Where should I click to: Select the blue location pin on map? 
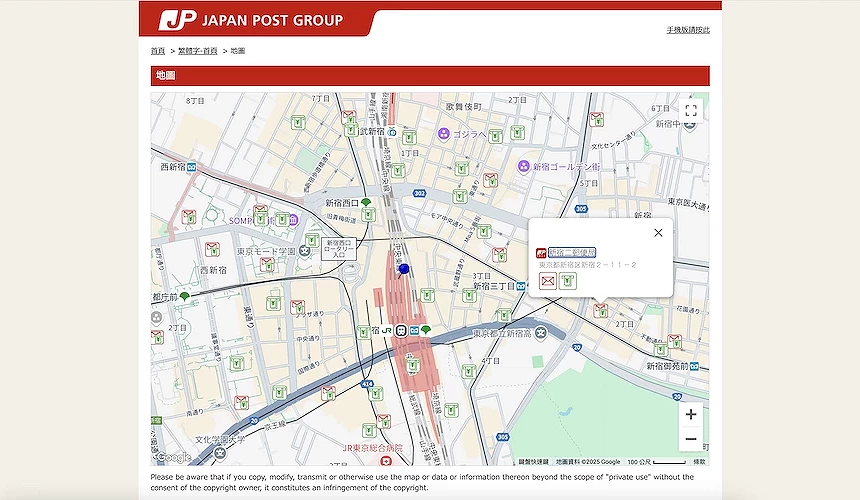click(404, 269)
